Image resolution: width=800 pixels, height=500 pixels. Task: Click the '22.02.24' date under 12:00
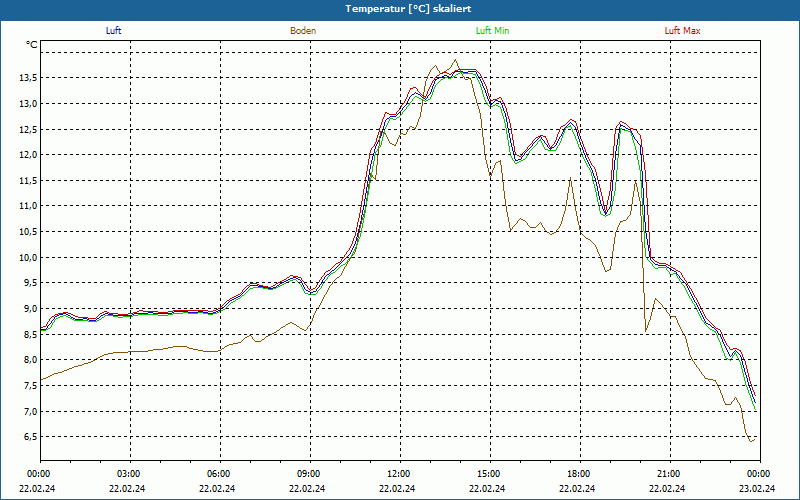tap(397, 488)
